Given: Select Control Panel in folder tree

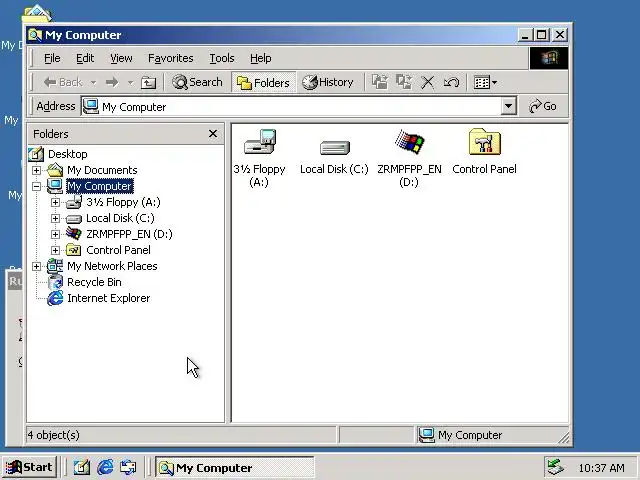Looking at the screenshot, I should pyautogui.click(x=118, y=250).
